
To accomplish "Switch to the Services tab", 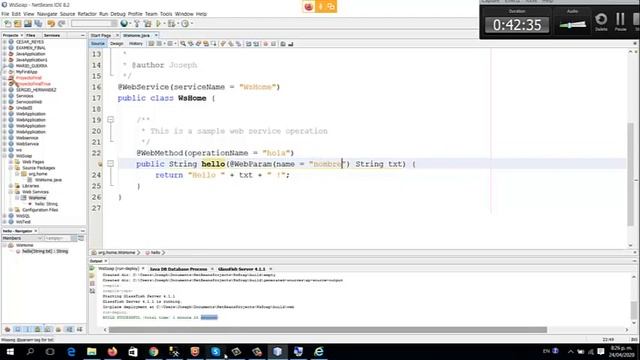I will tap(52, 36).
